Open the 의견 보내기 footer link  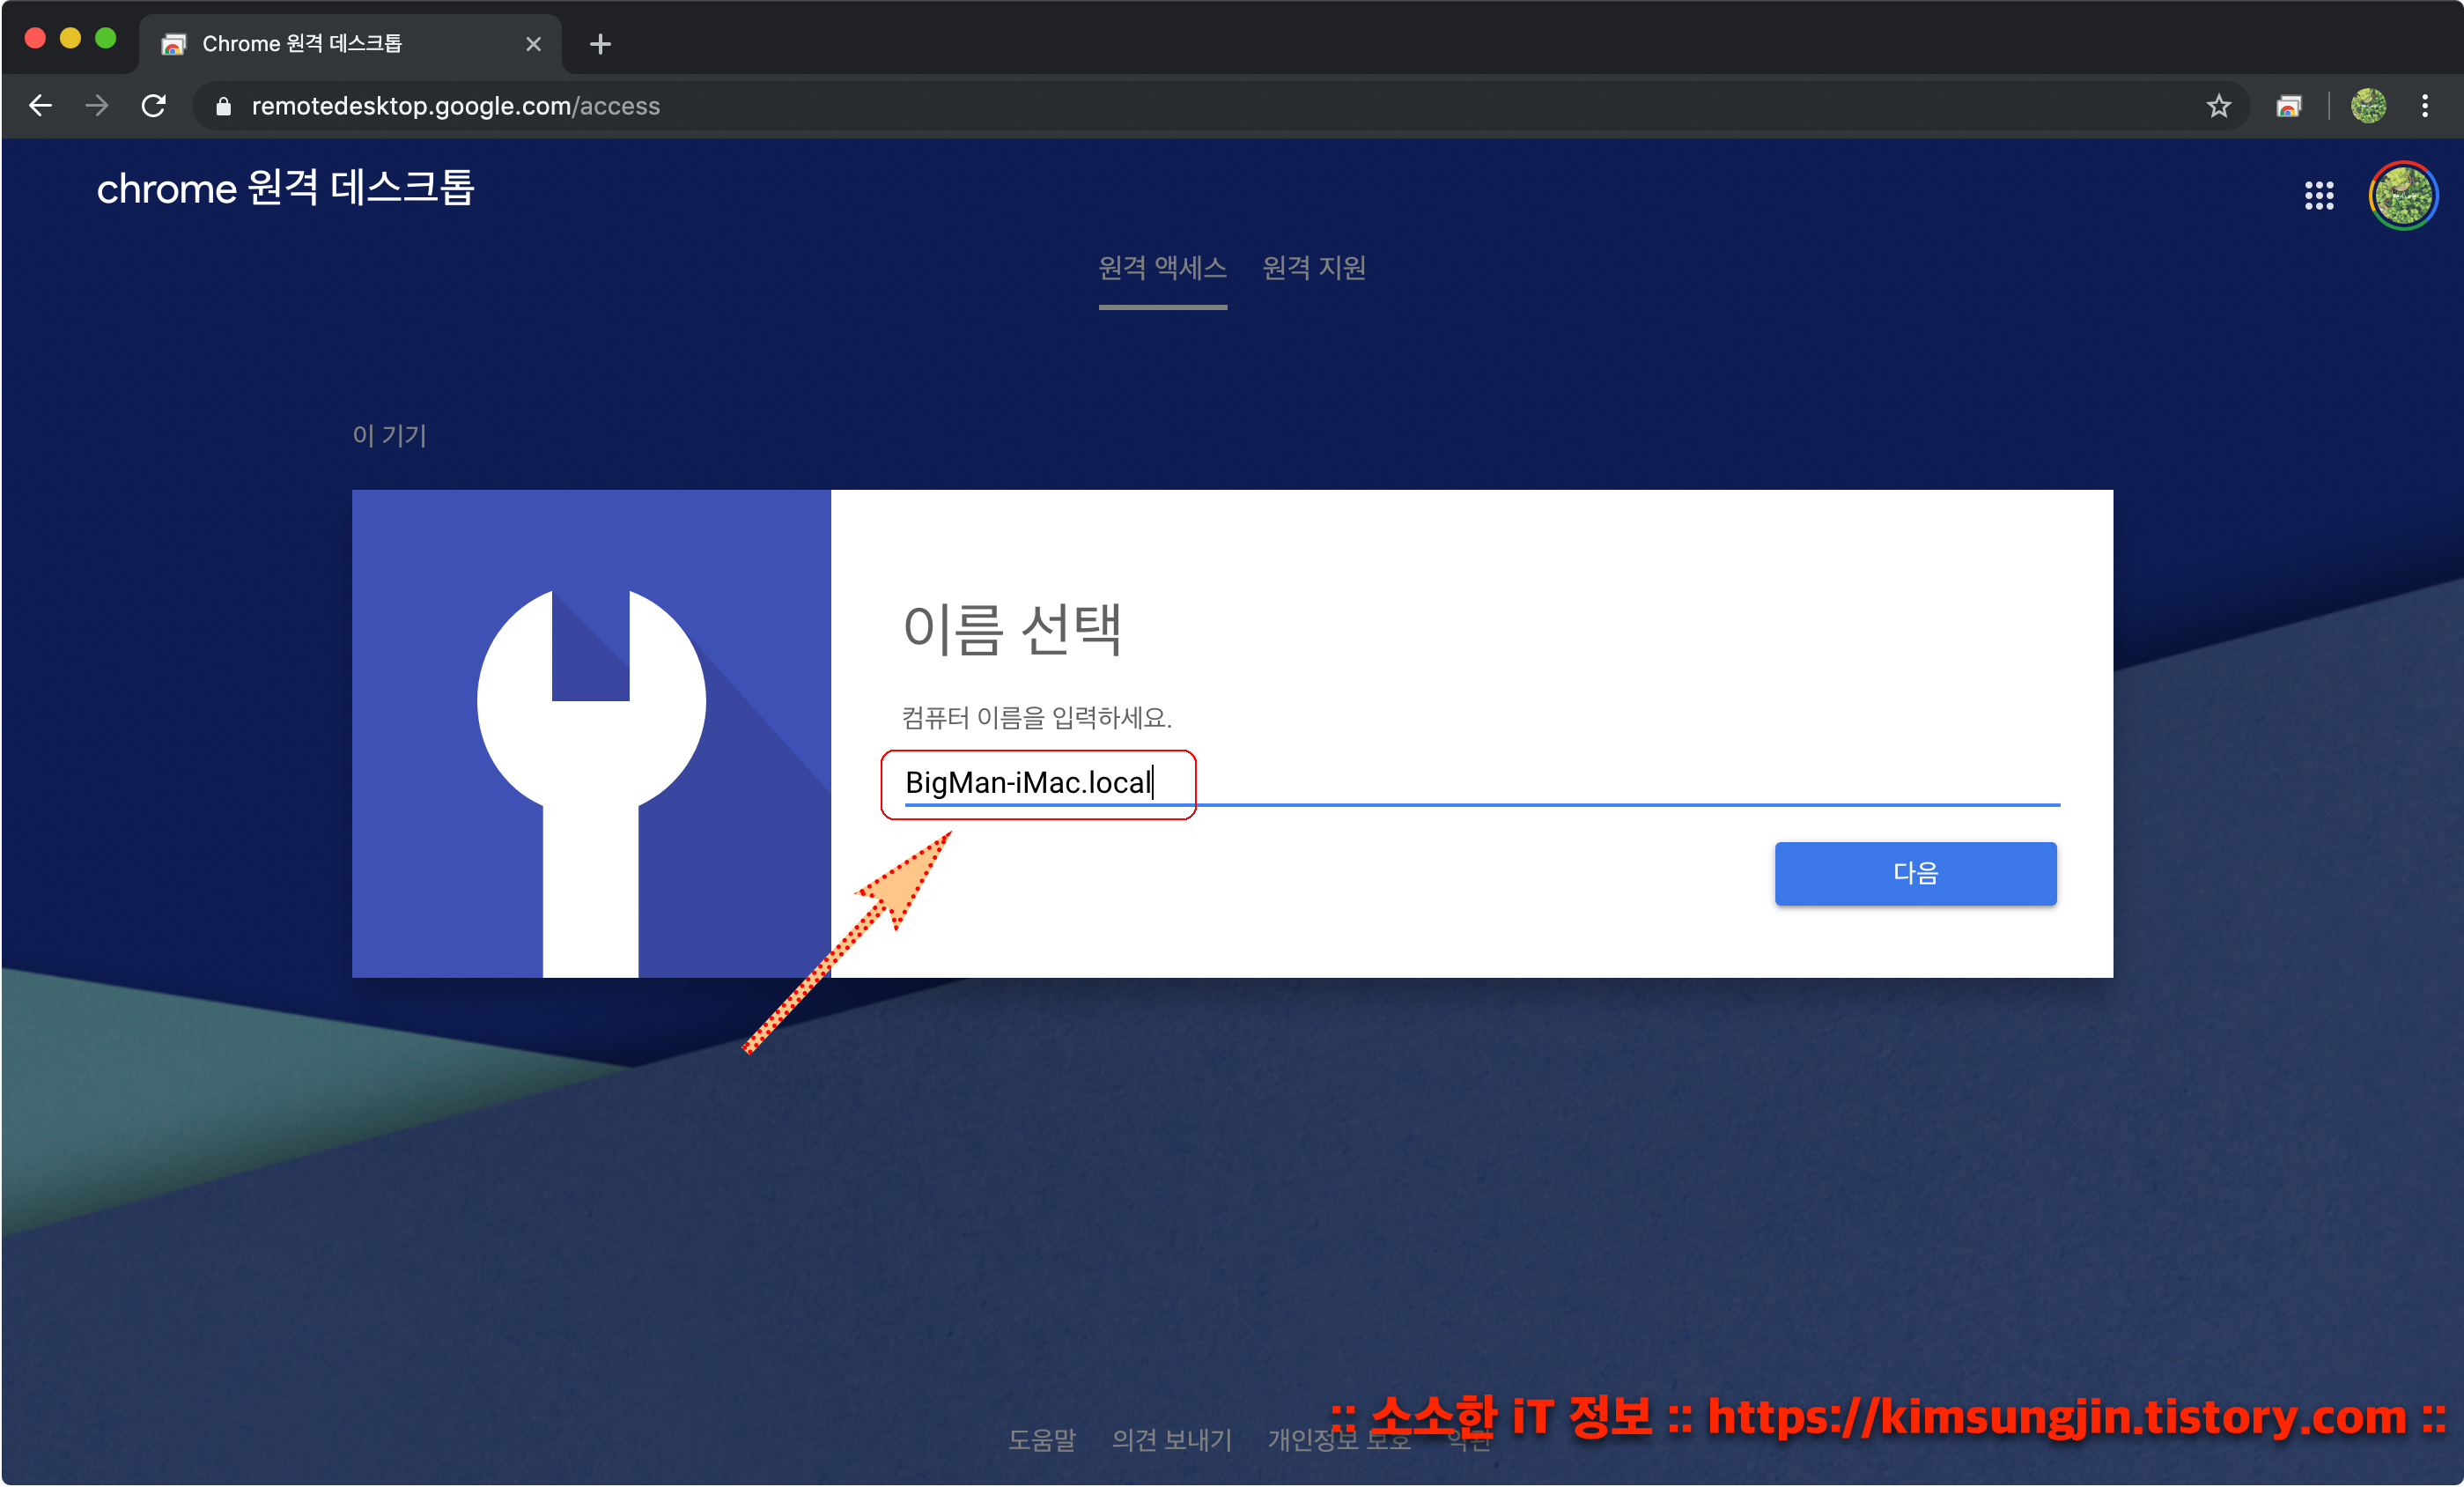point(1171,1440)
